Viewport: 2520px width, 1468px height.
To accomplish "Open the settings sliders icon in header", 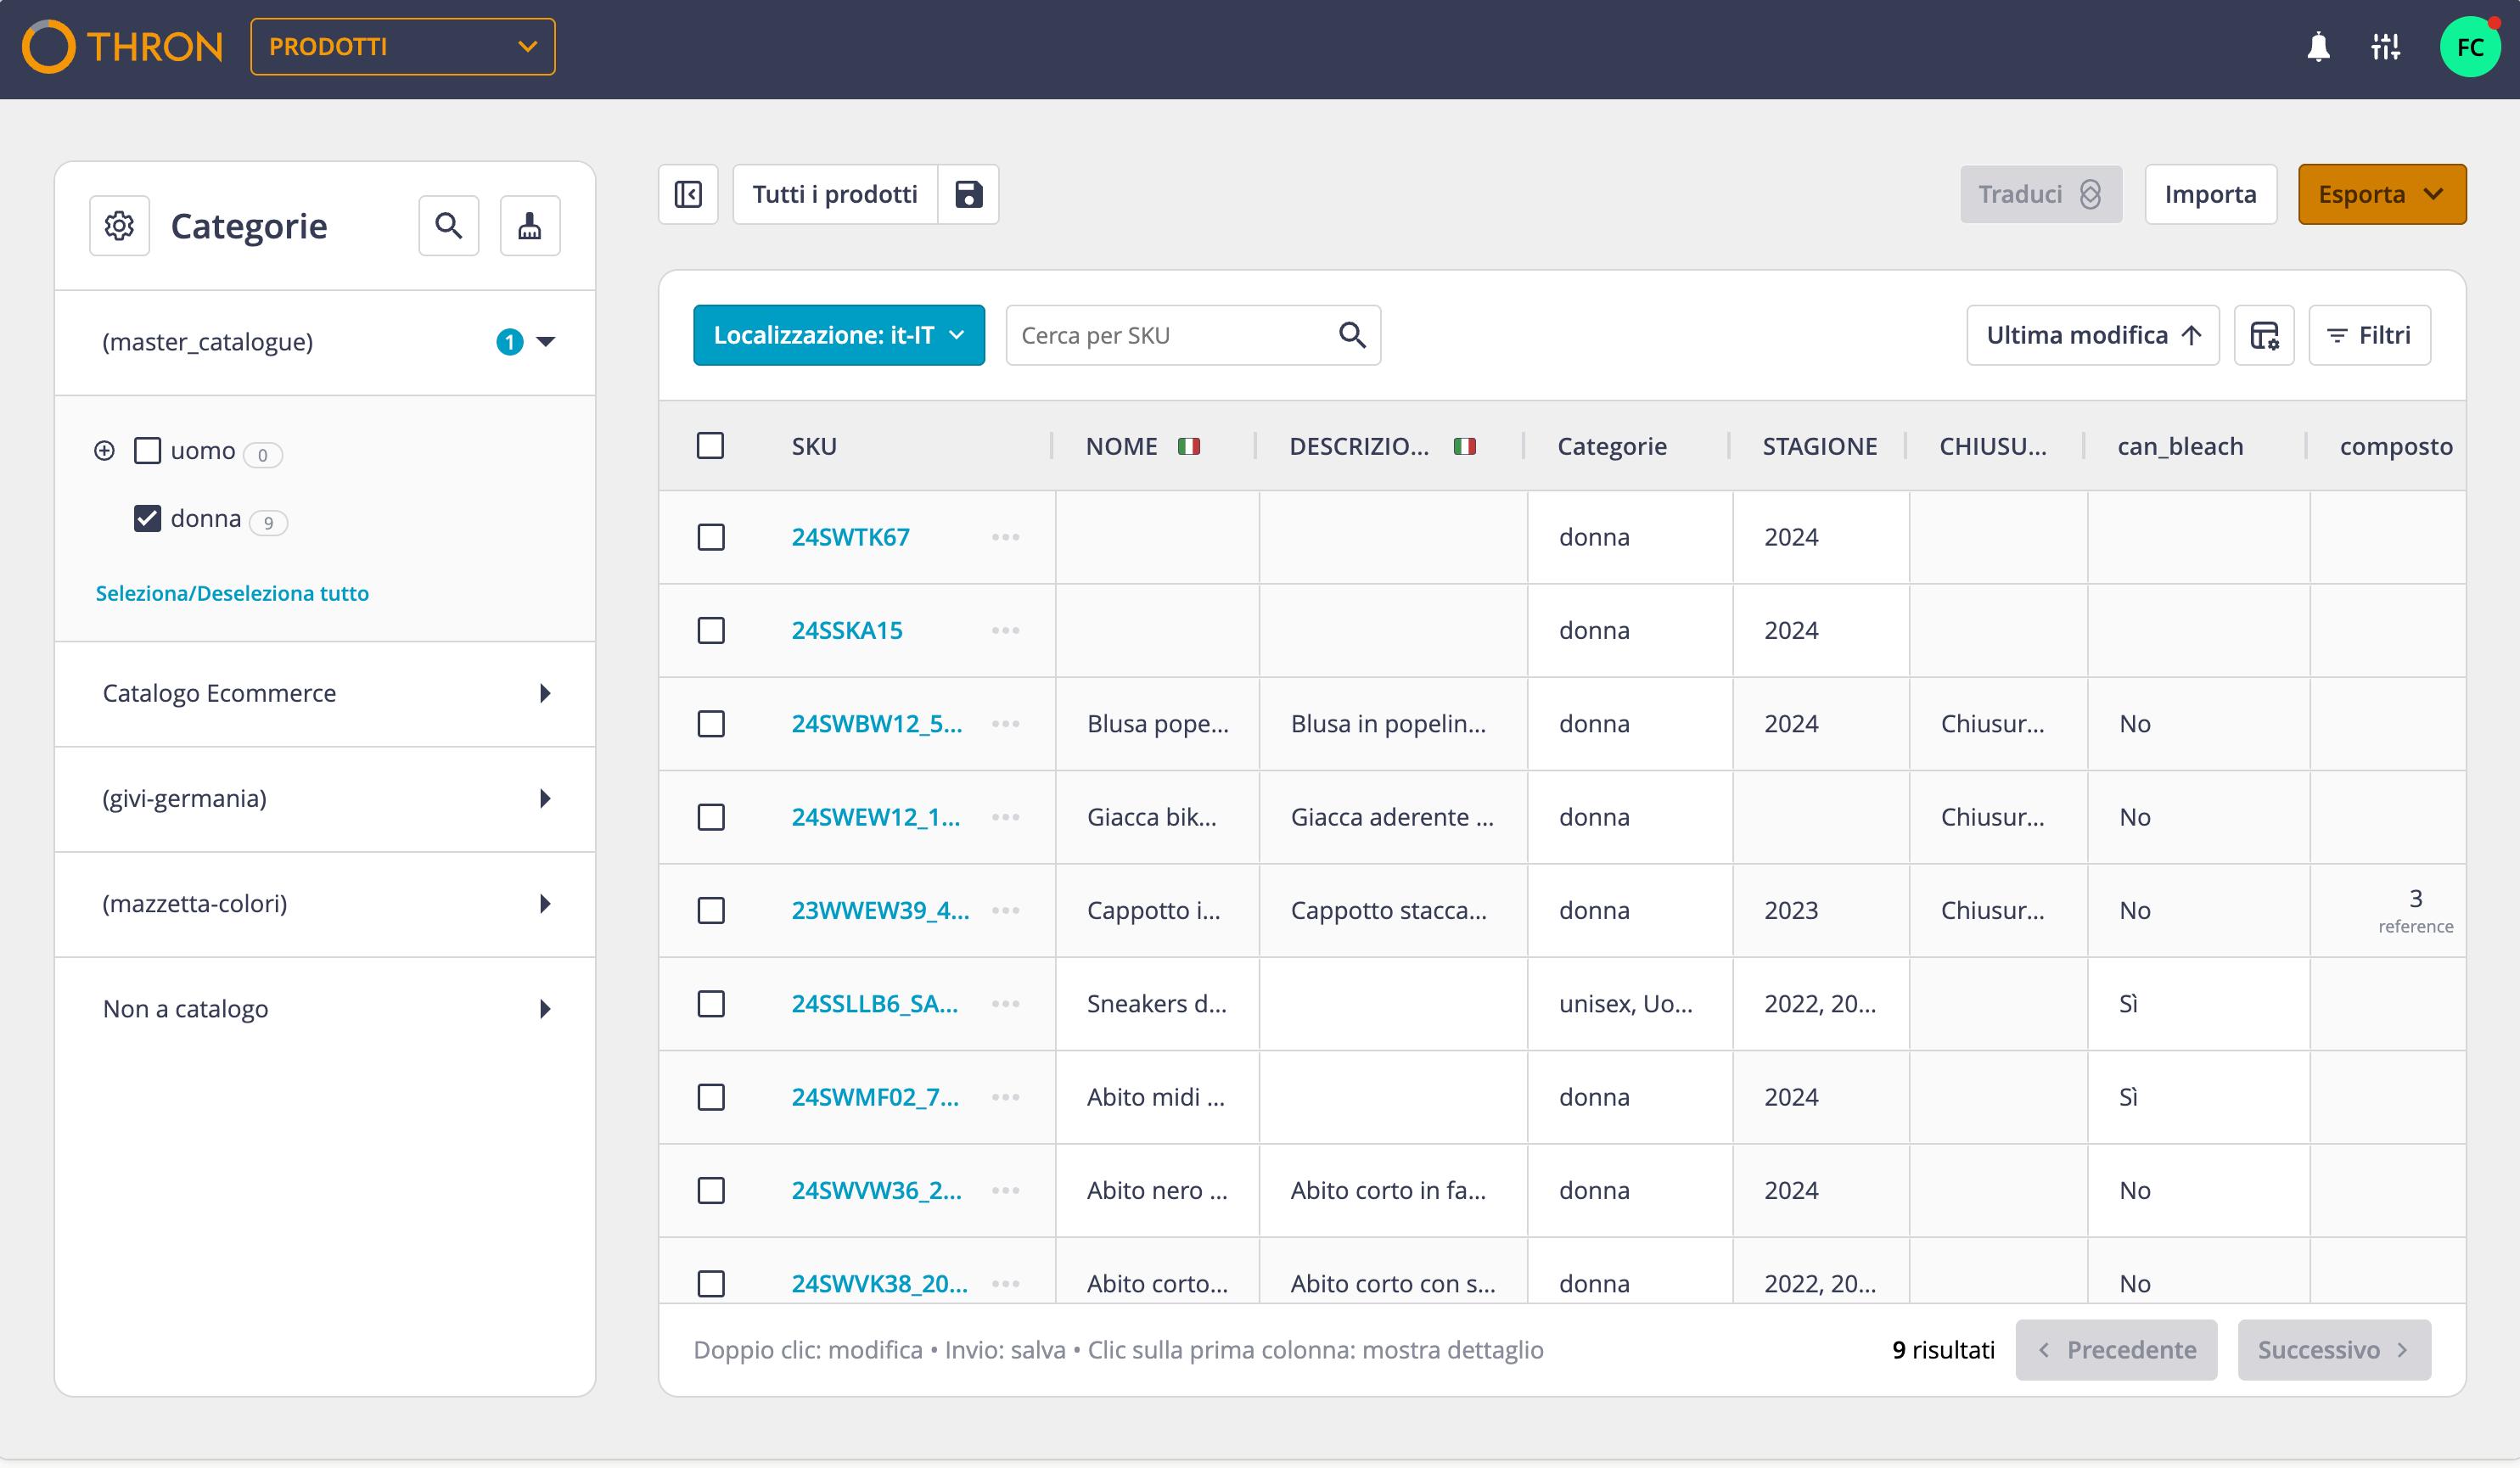I will coord(2385,47).
